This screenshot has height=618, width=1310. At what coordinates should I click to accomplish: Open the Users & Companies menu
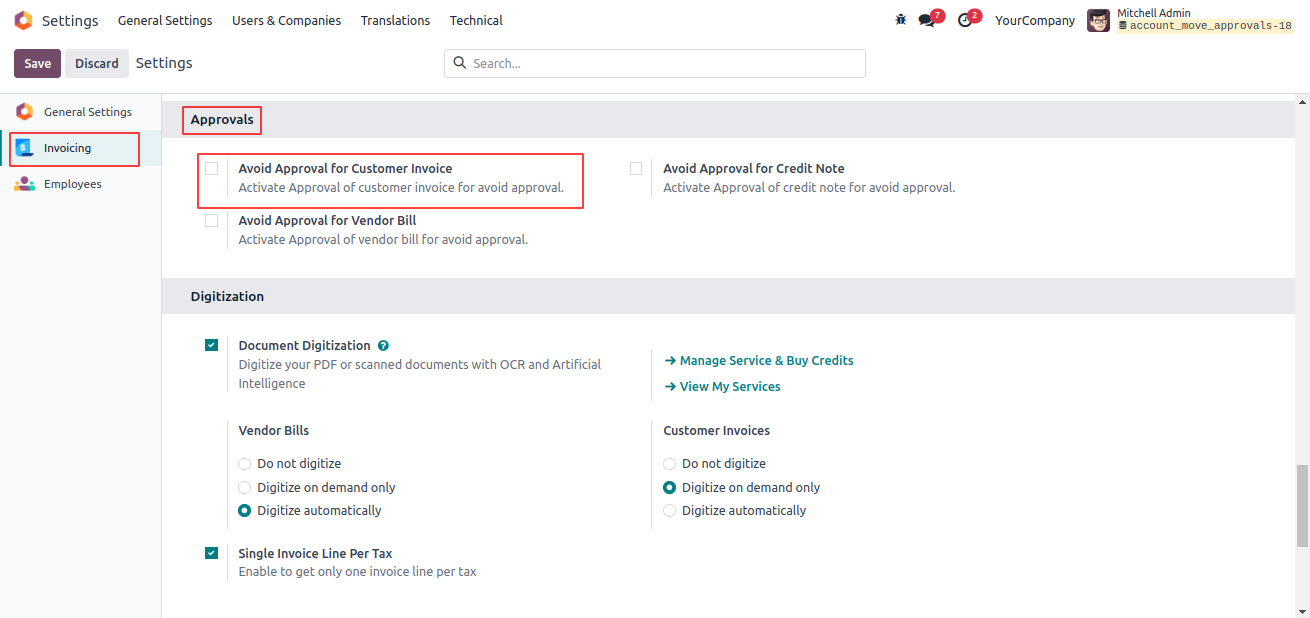click(x=286, y=20)
